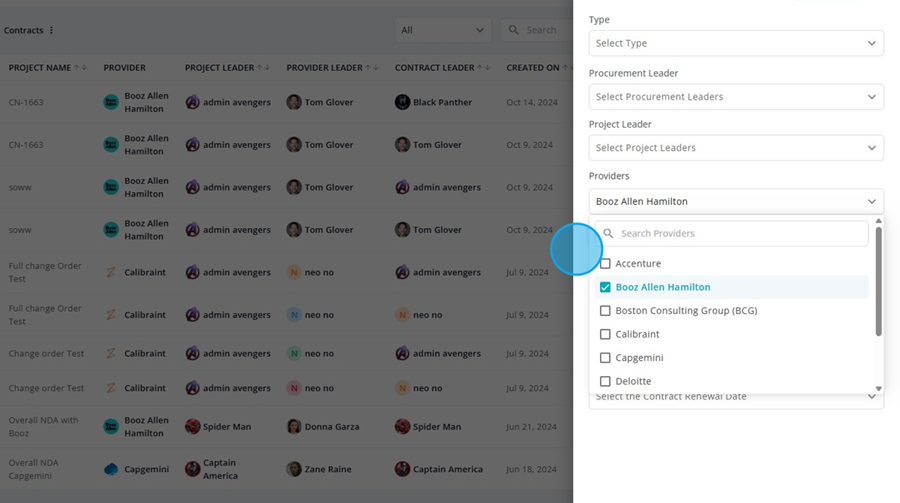Screen dimensions: 900x503
Task: Click the Search Providers magnifier icon
Action: pyautogui.click(x=608, y=233)
